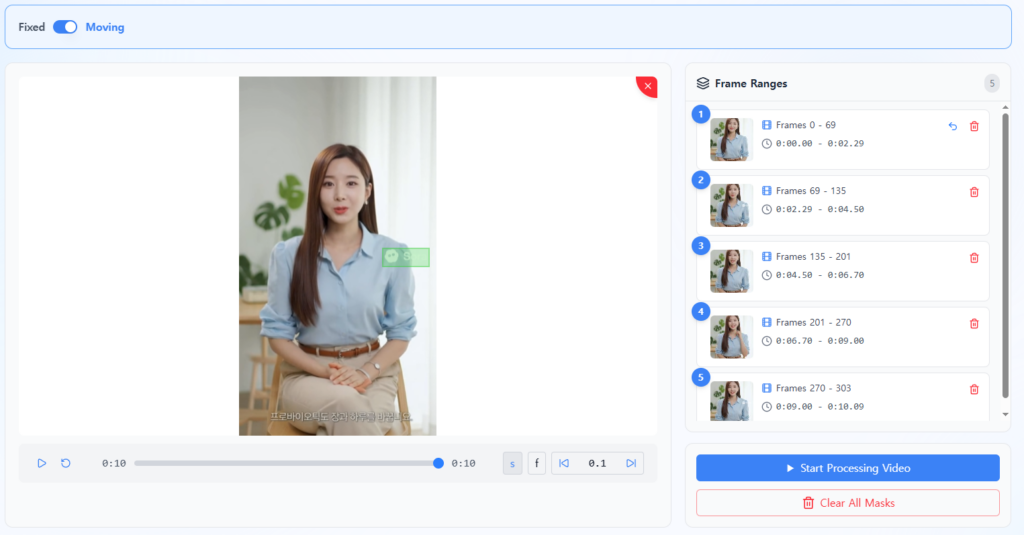Click the video timeline seek slider

[286, 463]
